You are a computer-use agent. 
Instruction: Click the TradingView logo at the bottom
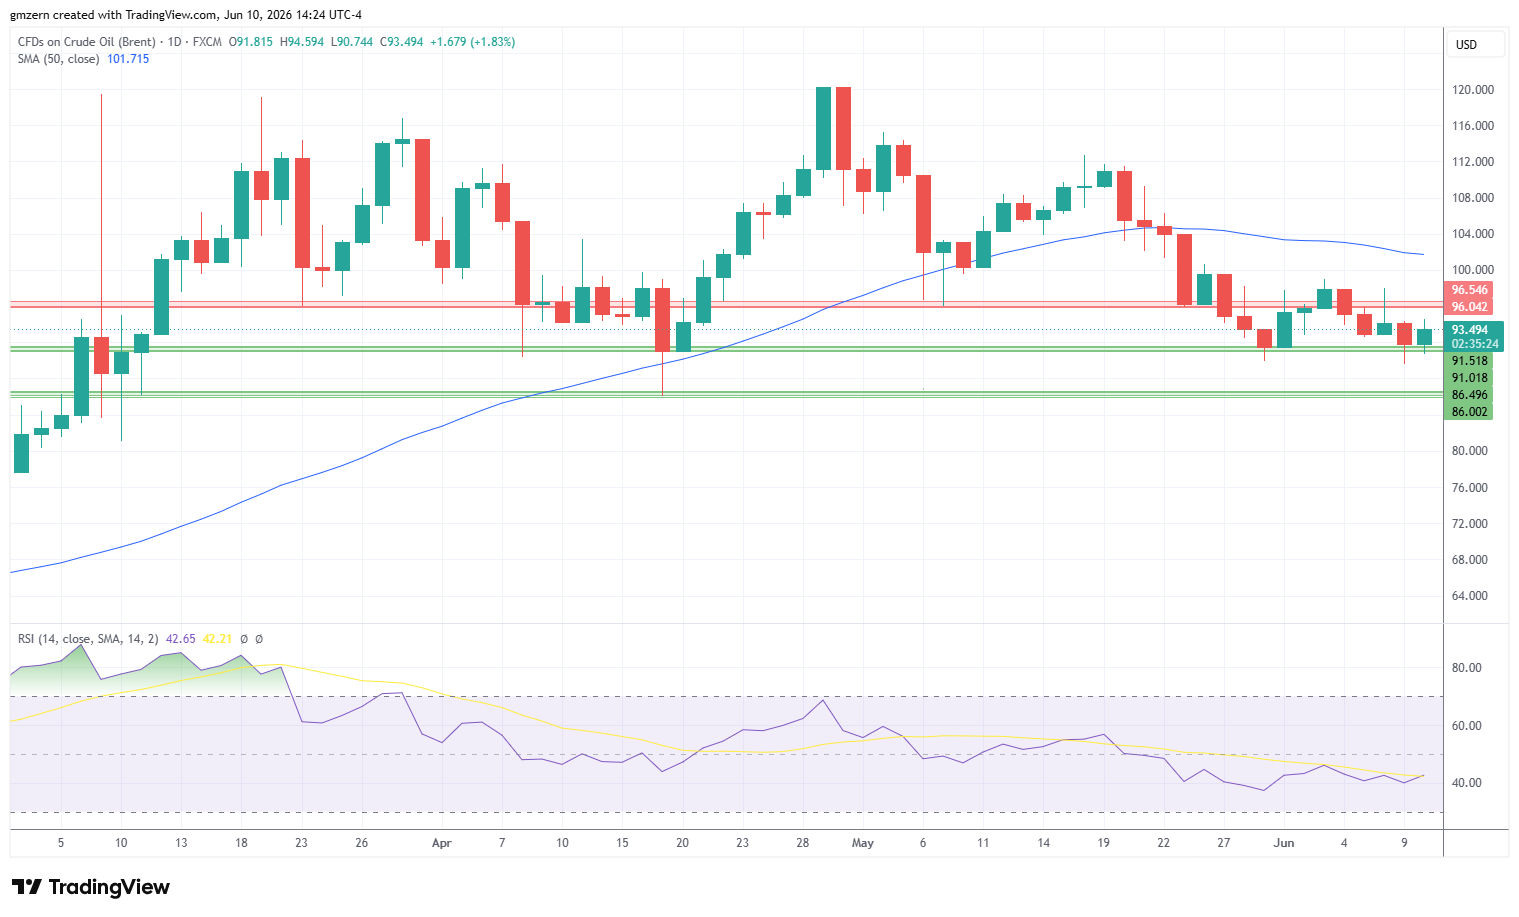(x=91, y=887)
